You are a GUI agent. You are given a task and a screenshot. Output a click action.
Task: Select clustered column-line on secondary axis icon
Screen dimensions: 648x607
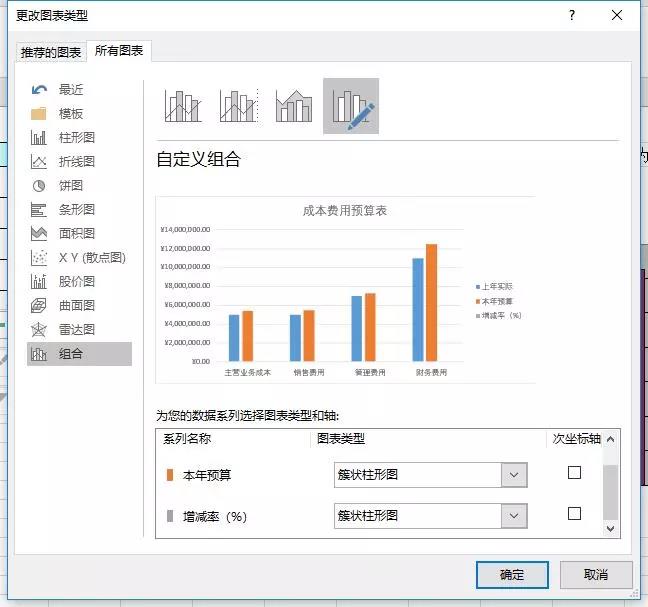(239, 106)
